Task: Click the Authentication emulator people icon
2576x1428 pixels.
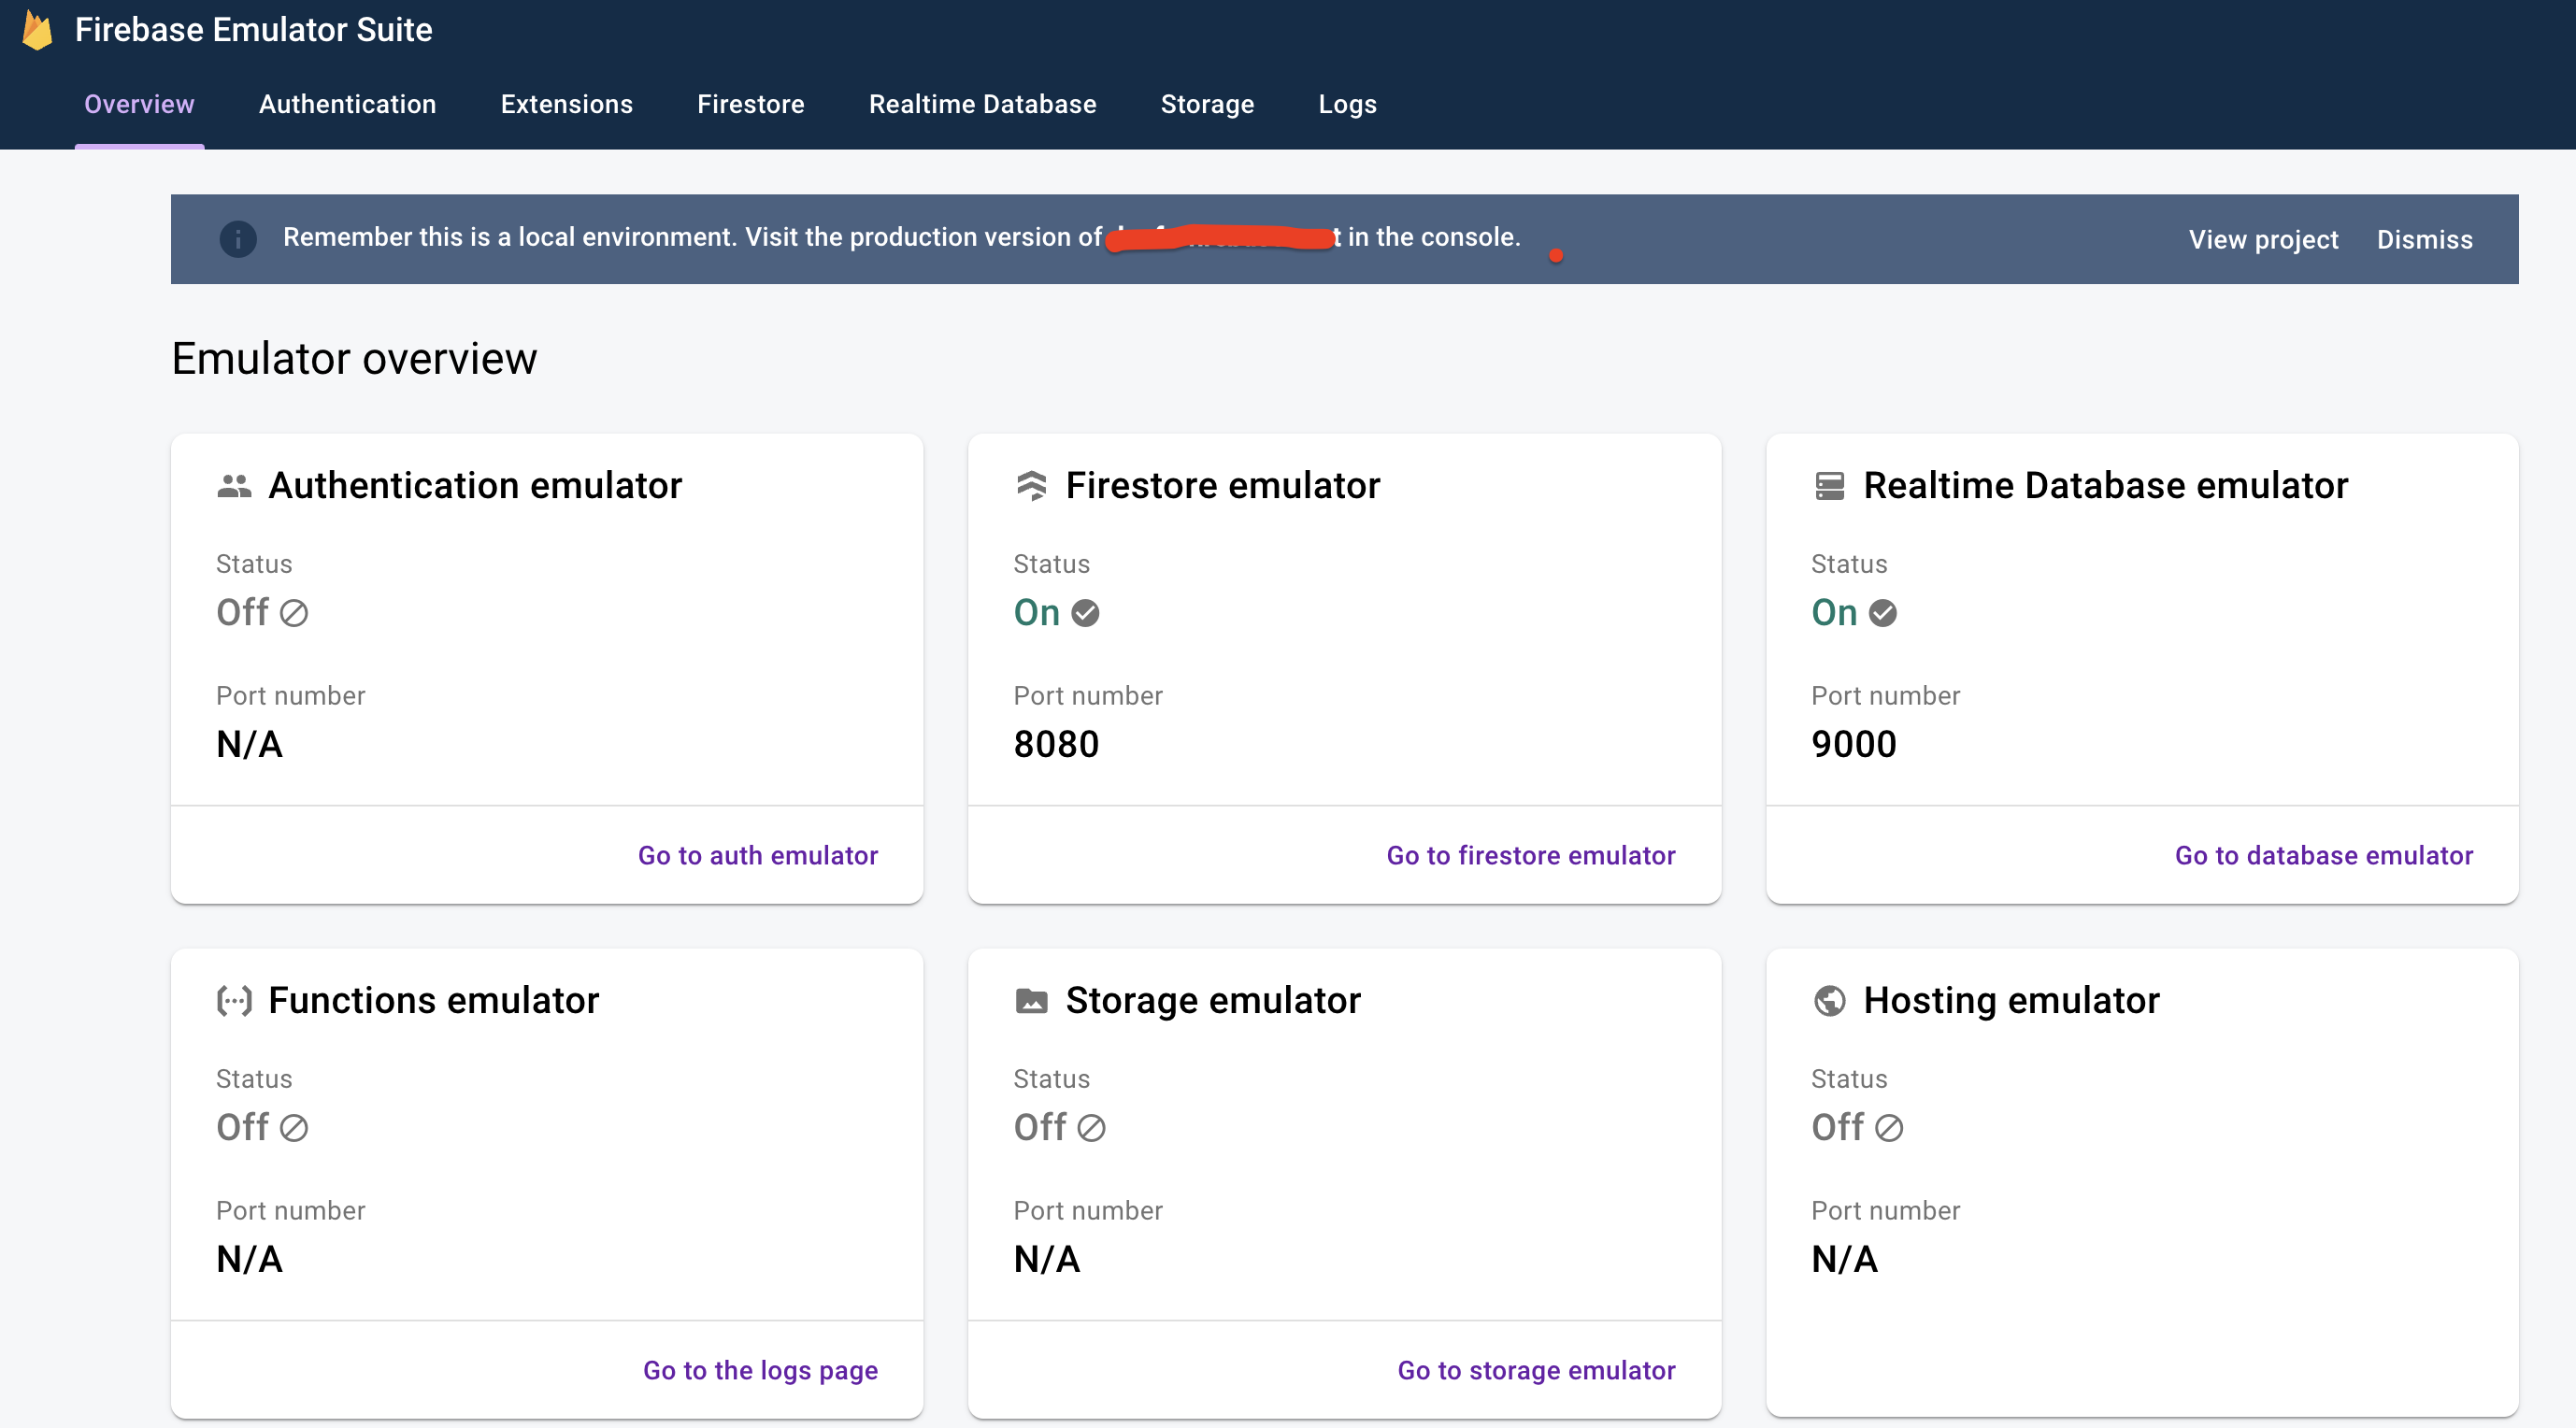Action: coord(234,486)
